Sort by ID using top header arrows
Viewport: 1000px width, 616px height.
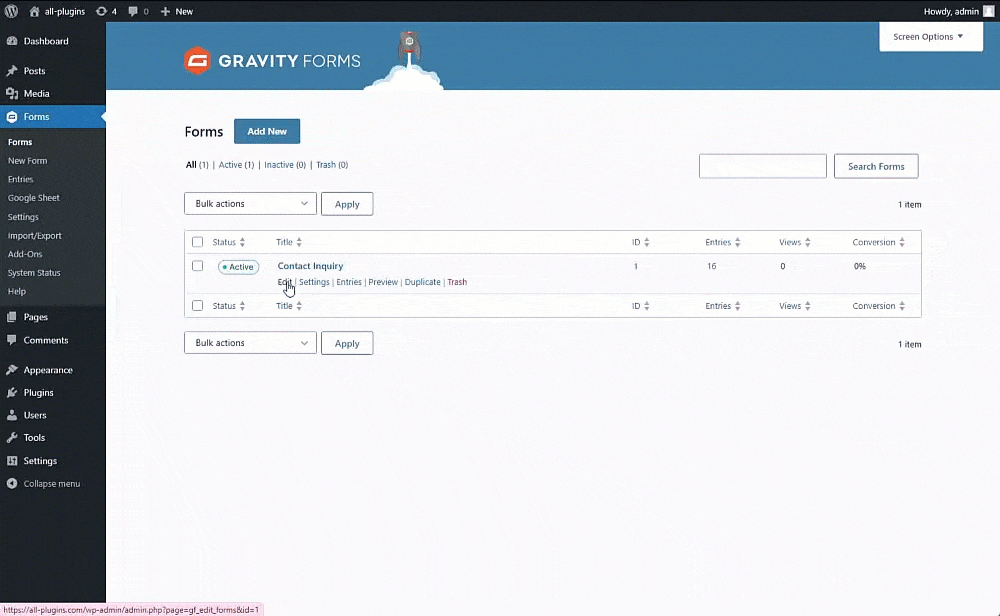(x=647, y=242)
